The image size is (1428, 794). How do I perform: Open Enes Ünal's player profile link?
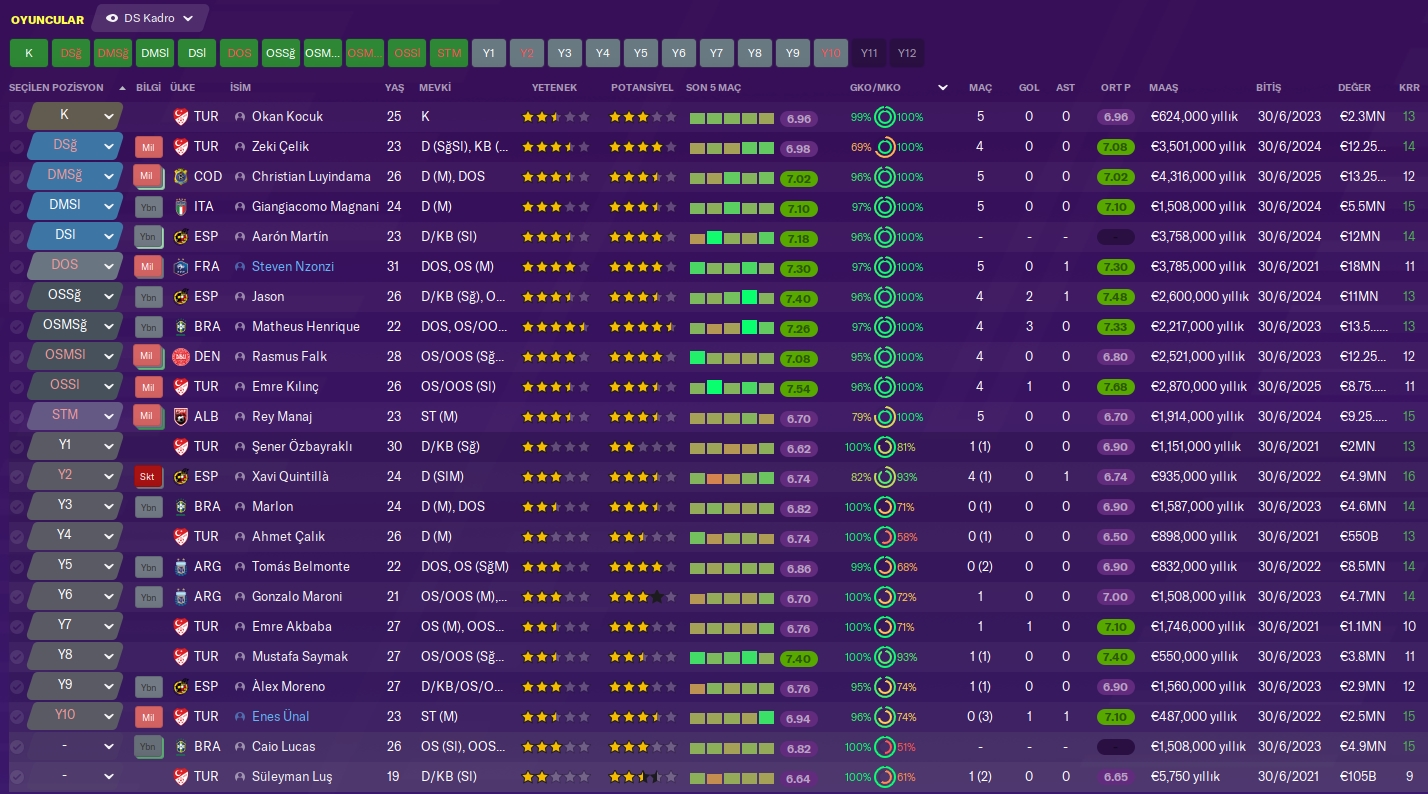pos(280,717)
